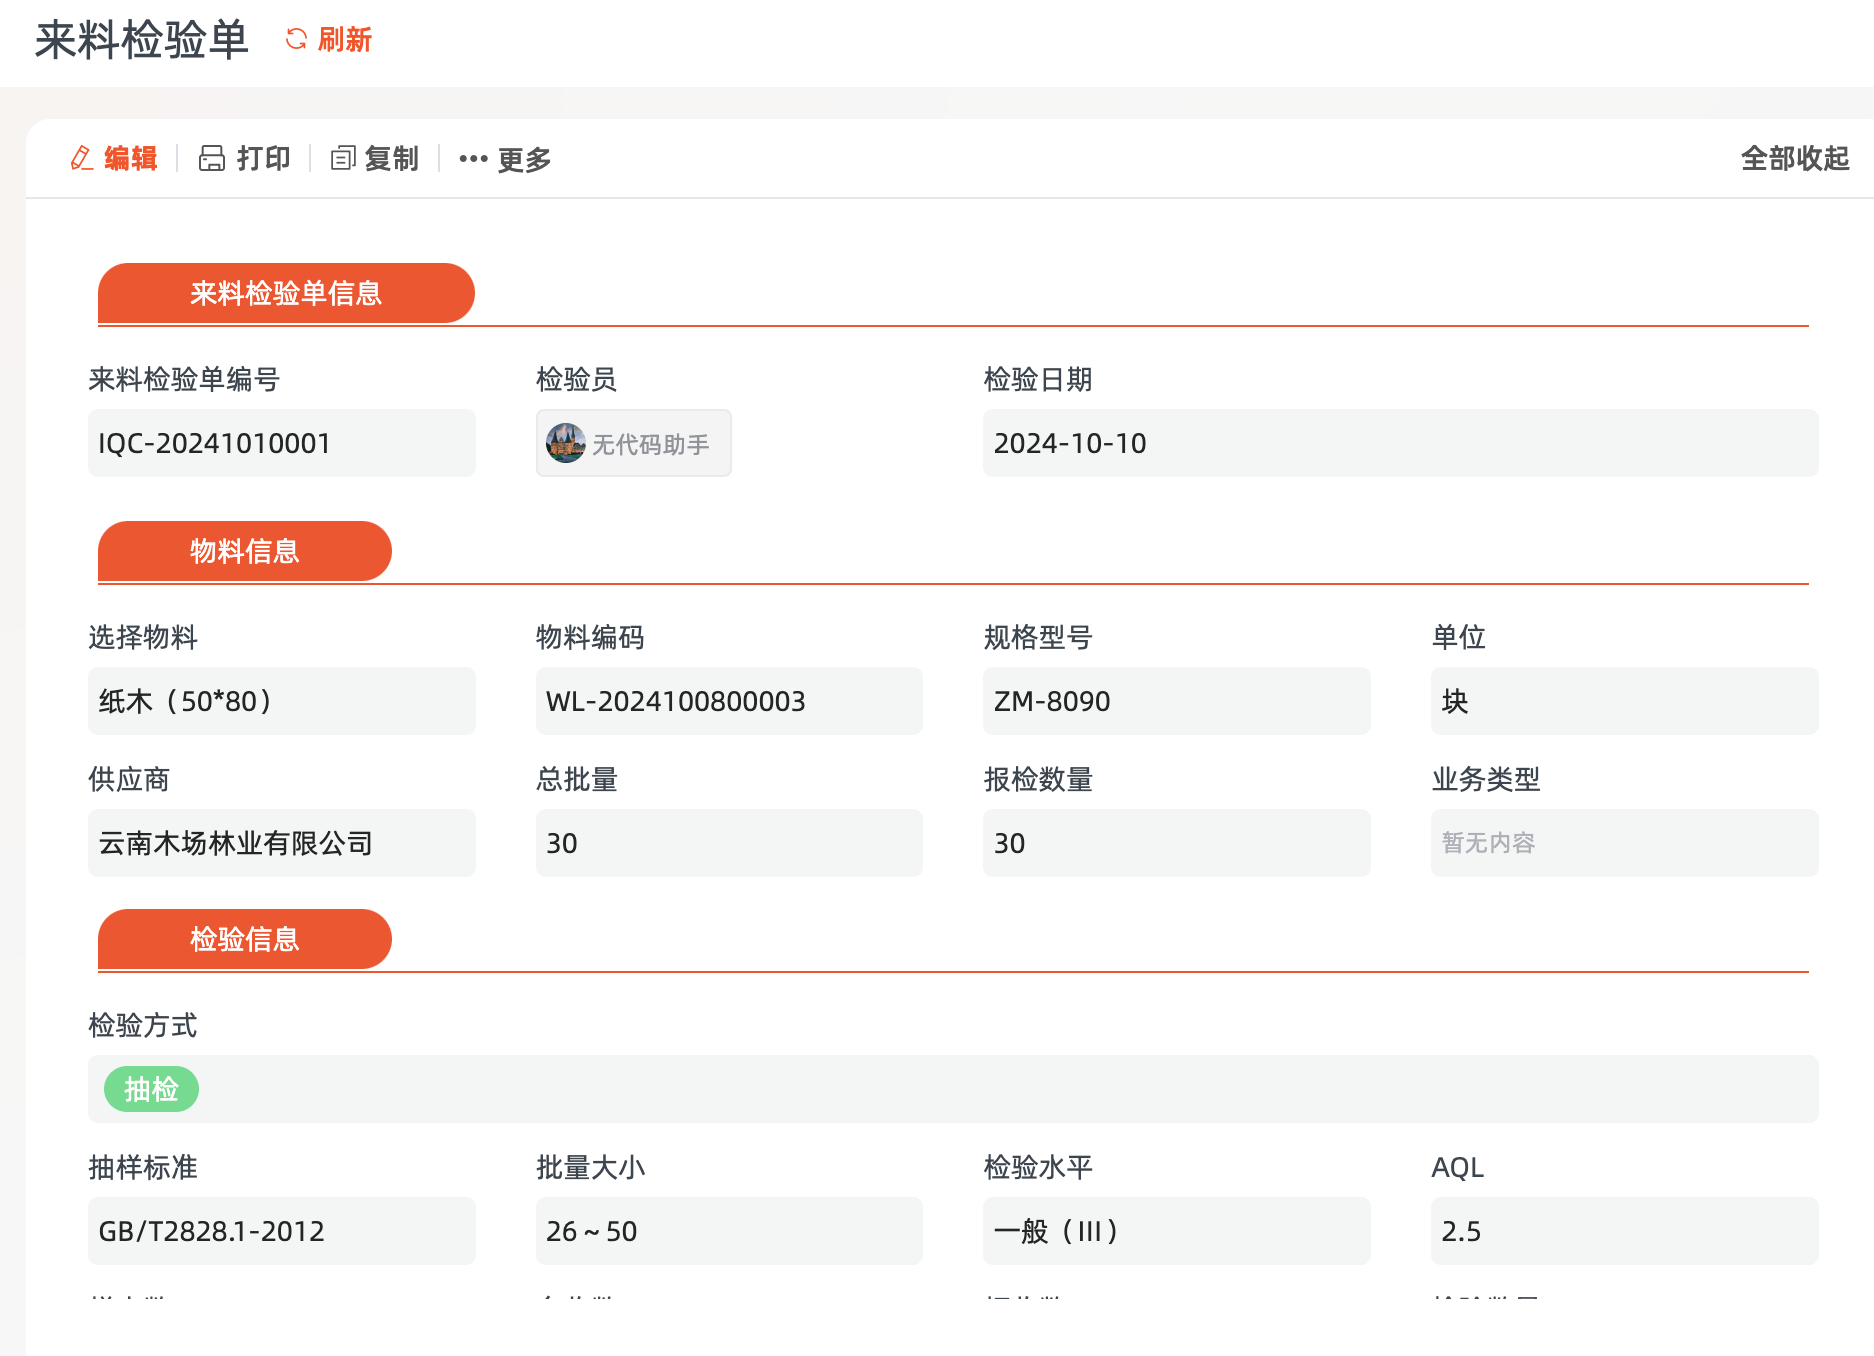The width and height of the screenshot is (1874, 1356).
Task: Collapse the 检验信息 section header
Action: pos(245,939)
